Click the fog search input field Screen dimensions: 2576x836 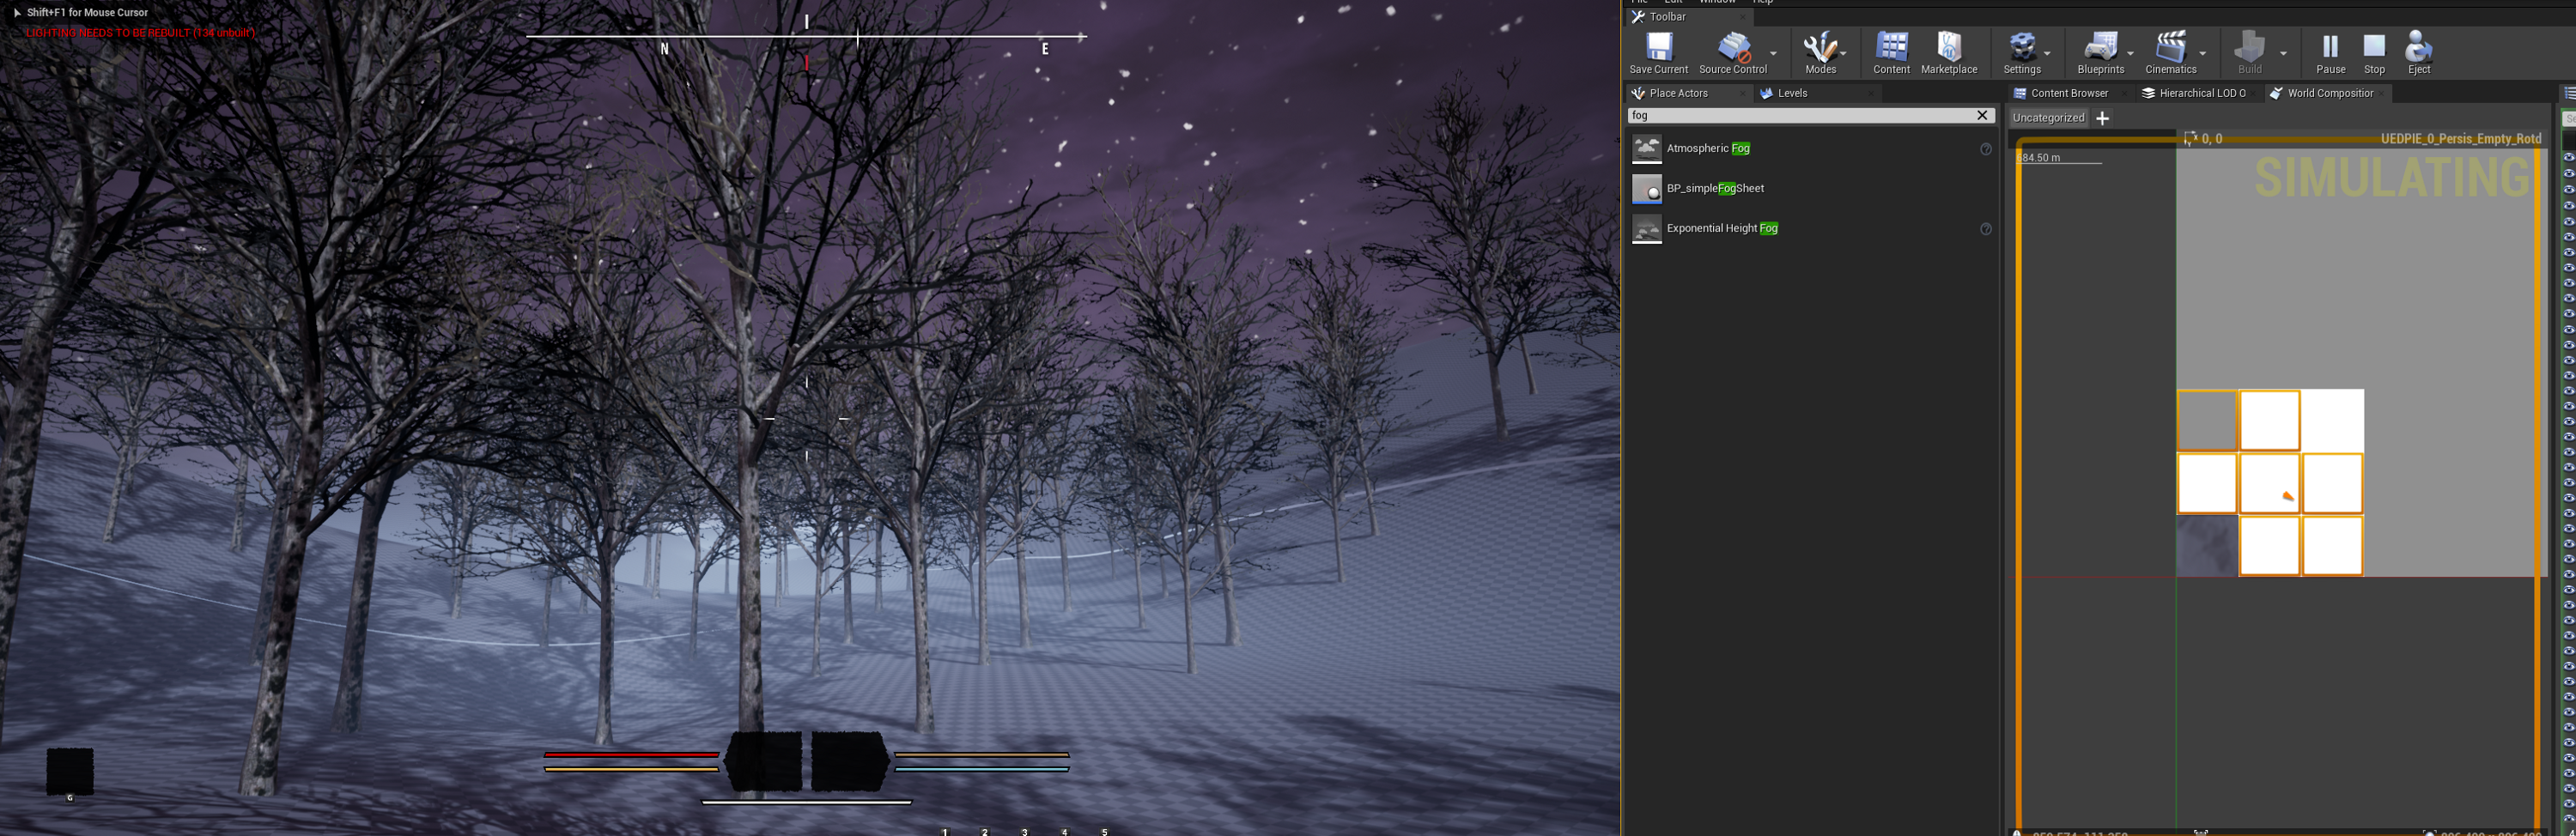1801,115
